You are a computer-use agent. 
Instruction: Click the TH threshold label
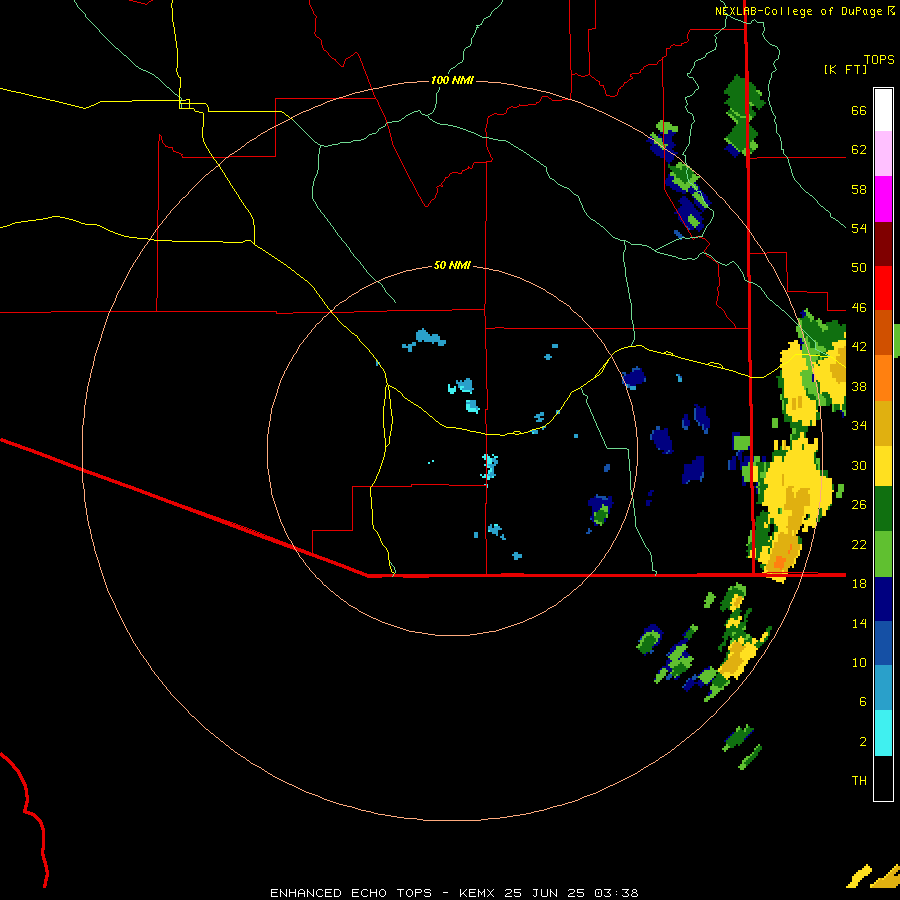coord(859,781)
